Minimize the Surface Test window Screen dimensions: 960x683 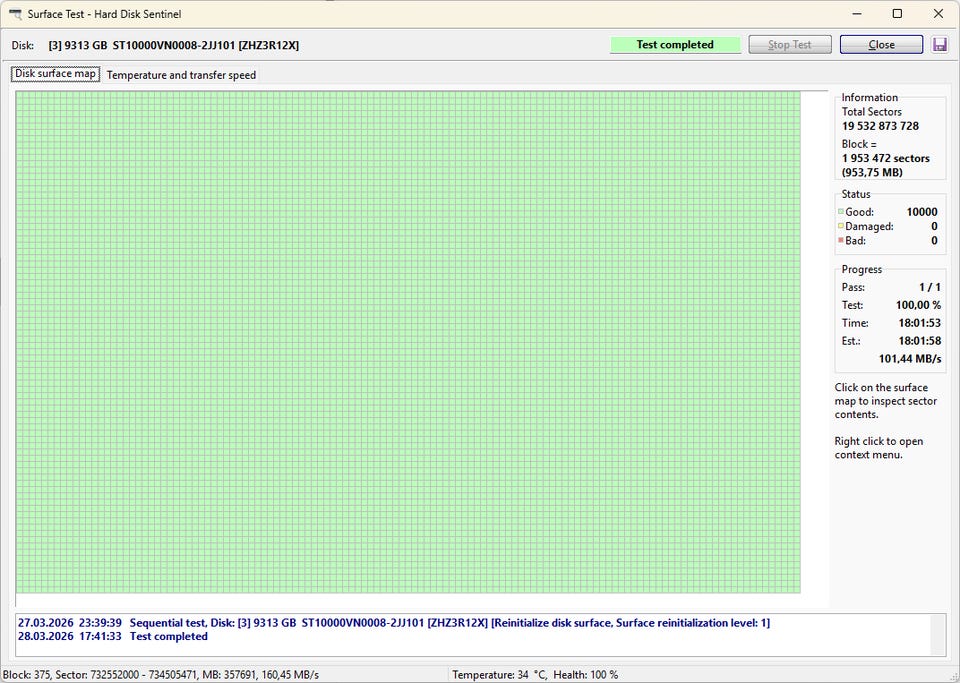856,13
